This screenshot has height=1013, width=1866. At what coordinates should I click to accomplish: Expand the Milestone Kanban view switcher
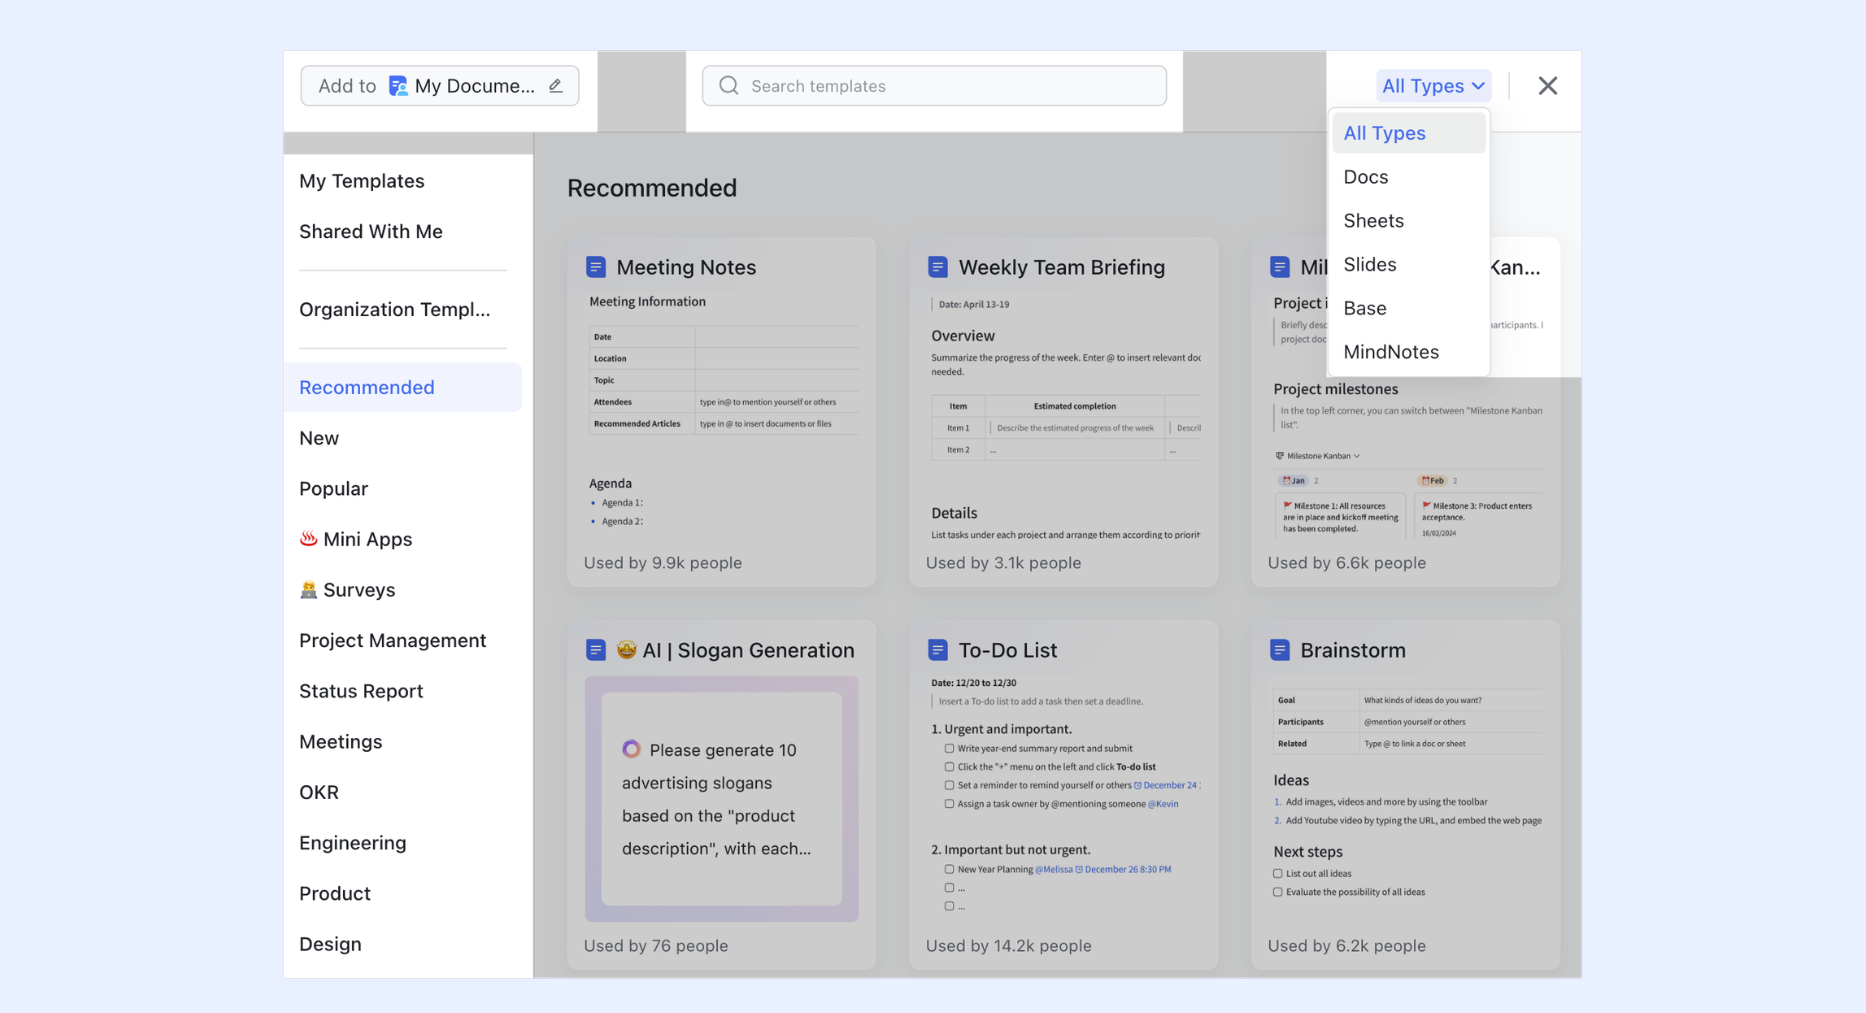pyautogui.click(x=1318, y=456)
